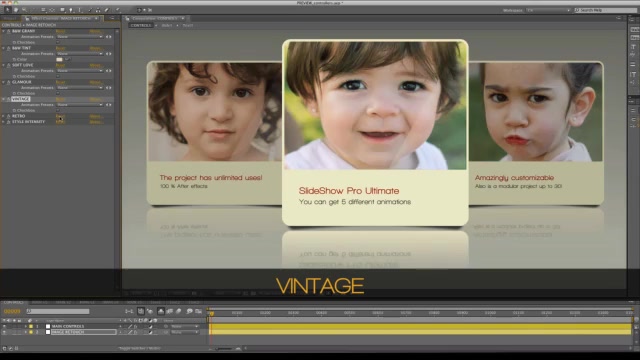Toggle Checkbox under VINTAGE effect
640x360 pixels.
tap(58, 111)
